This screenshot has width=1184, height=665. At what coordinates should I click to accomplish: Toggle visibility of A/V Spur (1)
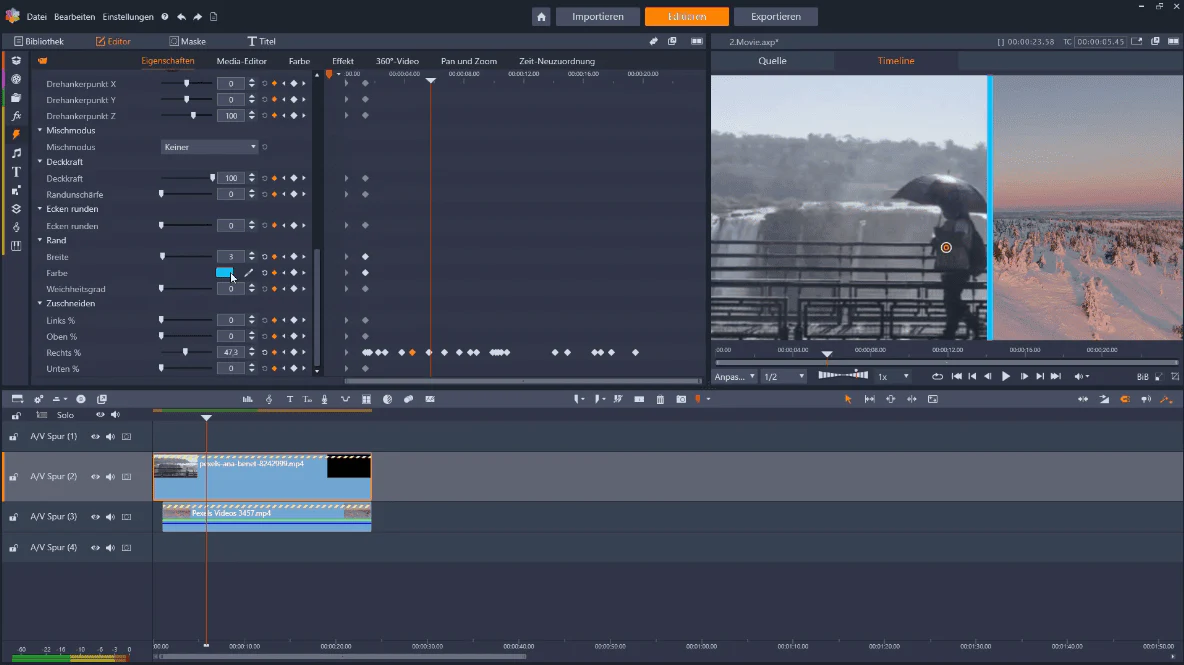[95, 437]
